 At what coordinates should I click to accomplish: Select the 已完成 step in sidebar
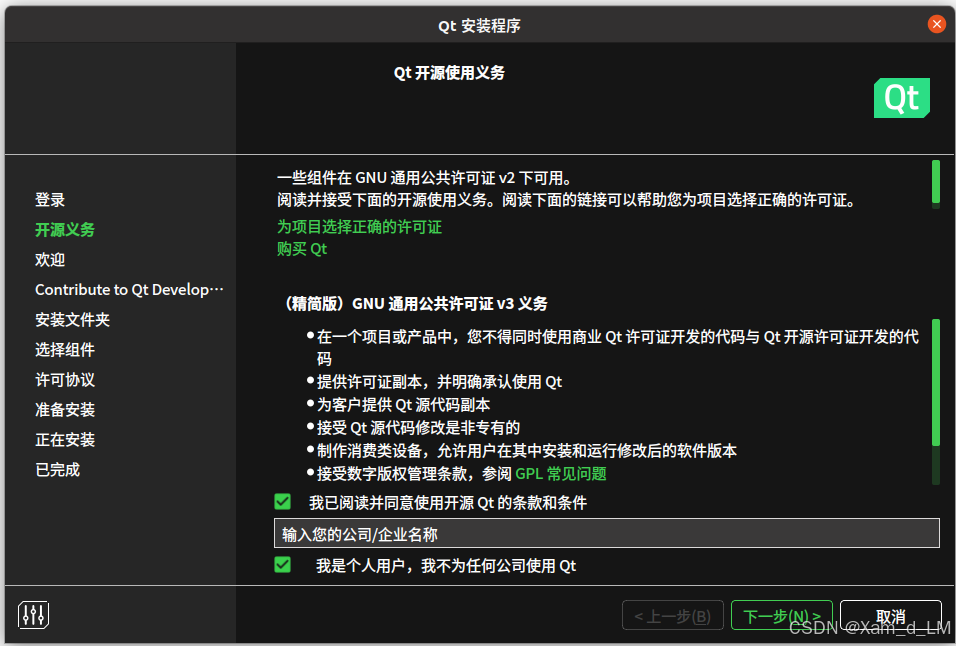click(x=57, y=469)
